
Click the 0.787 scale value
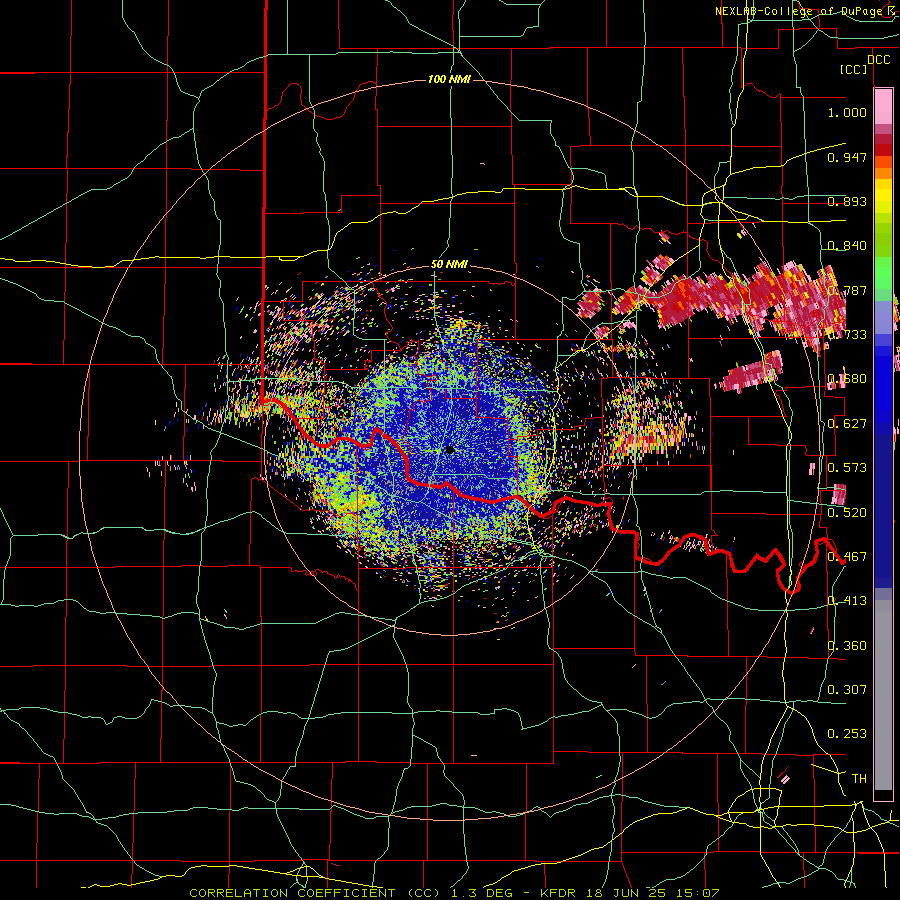click(847, 290)
